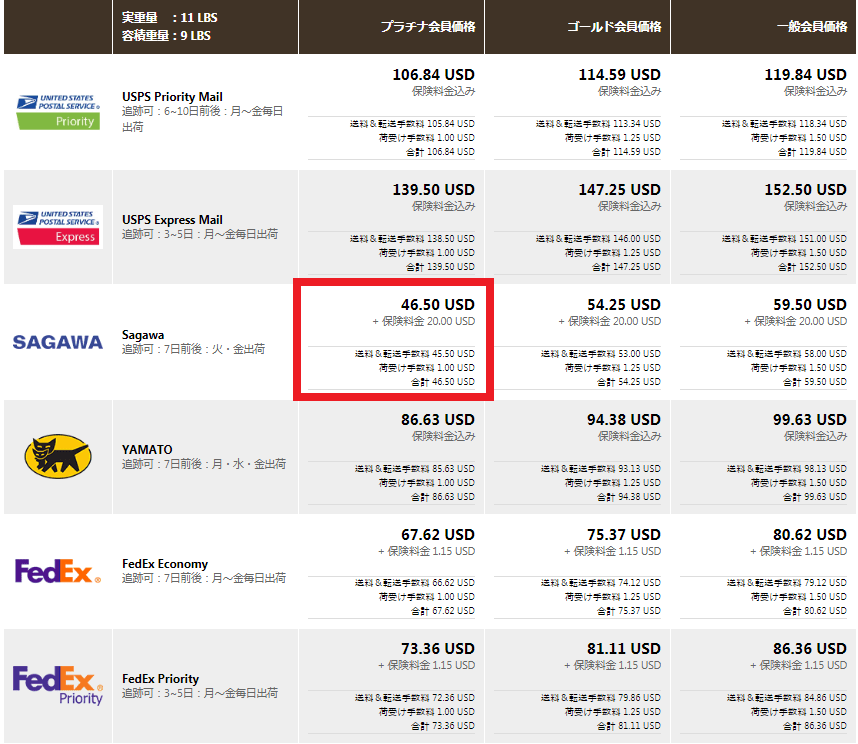Select the 114.59 USD gold price
The height and width of the screenshot is (744, 858).
(x=619, y=75)
